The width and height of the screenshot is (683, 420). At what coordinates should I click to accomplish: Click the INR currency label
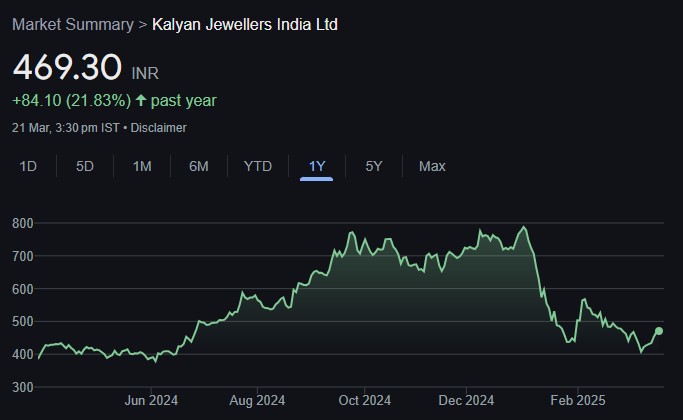[x=145, y=73]
